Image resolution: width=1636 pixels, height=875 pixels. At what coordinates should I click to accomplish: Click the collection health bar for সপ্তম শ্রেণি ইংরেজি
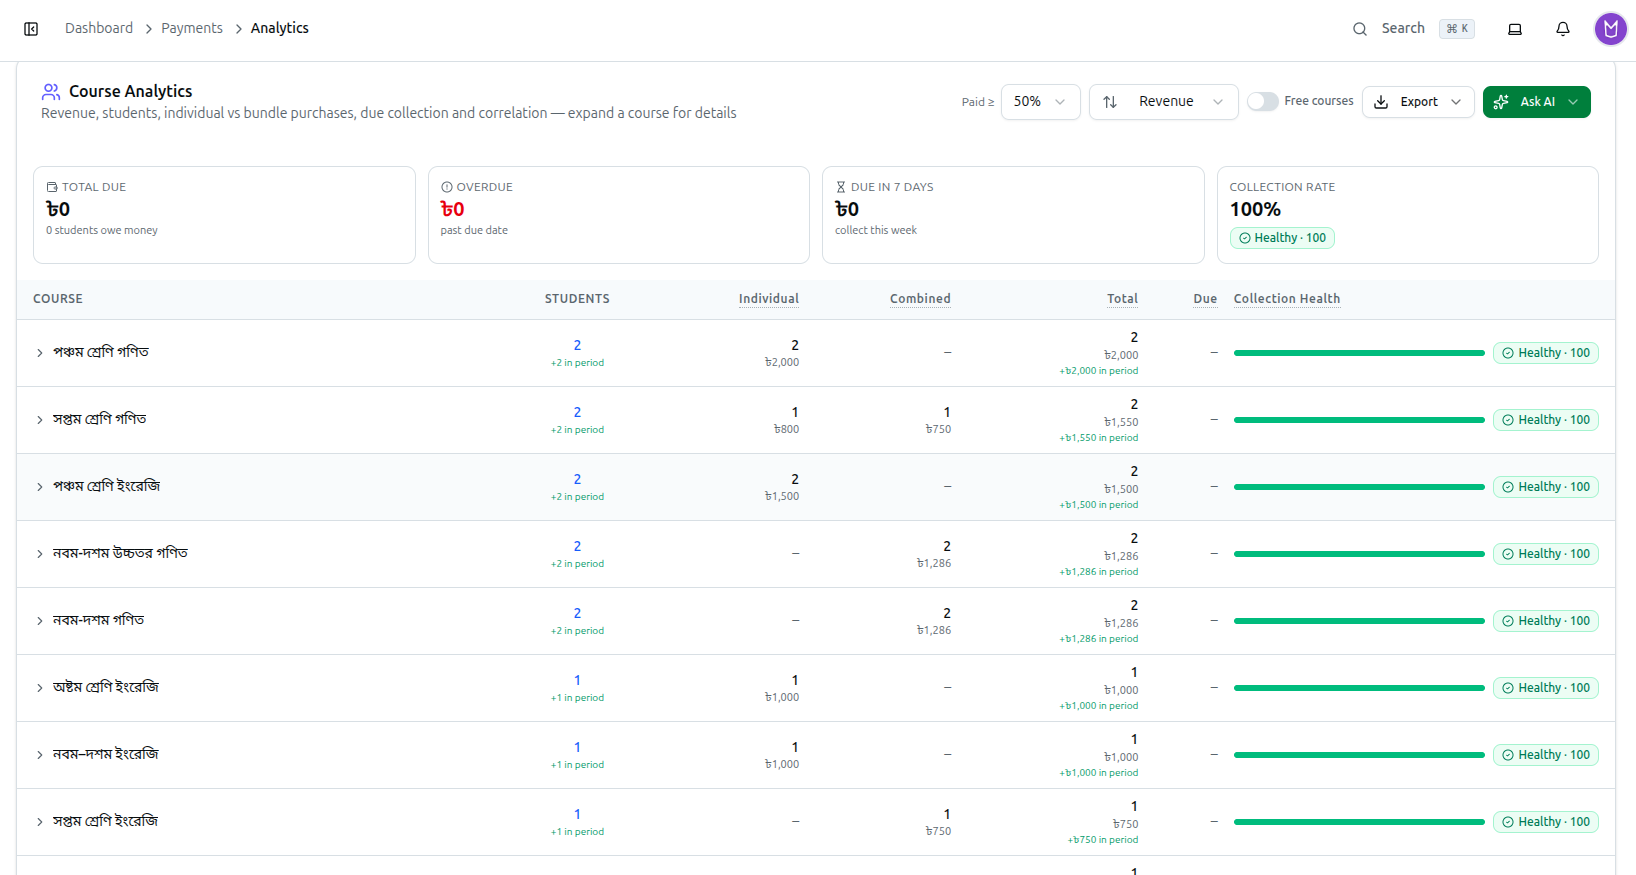pyautogui.click(x=1359, y=822)
